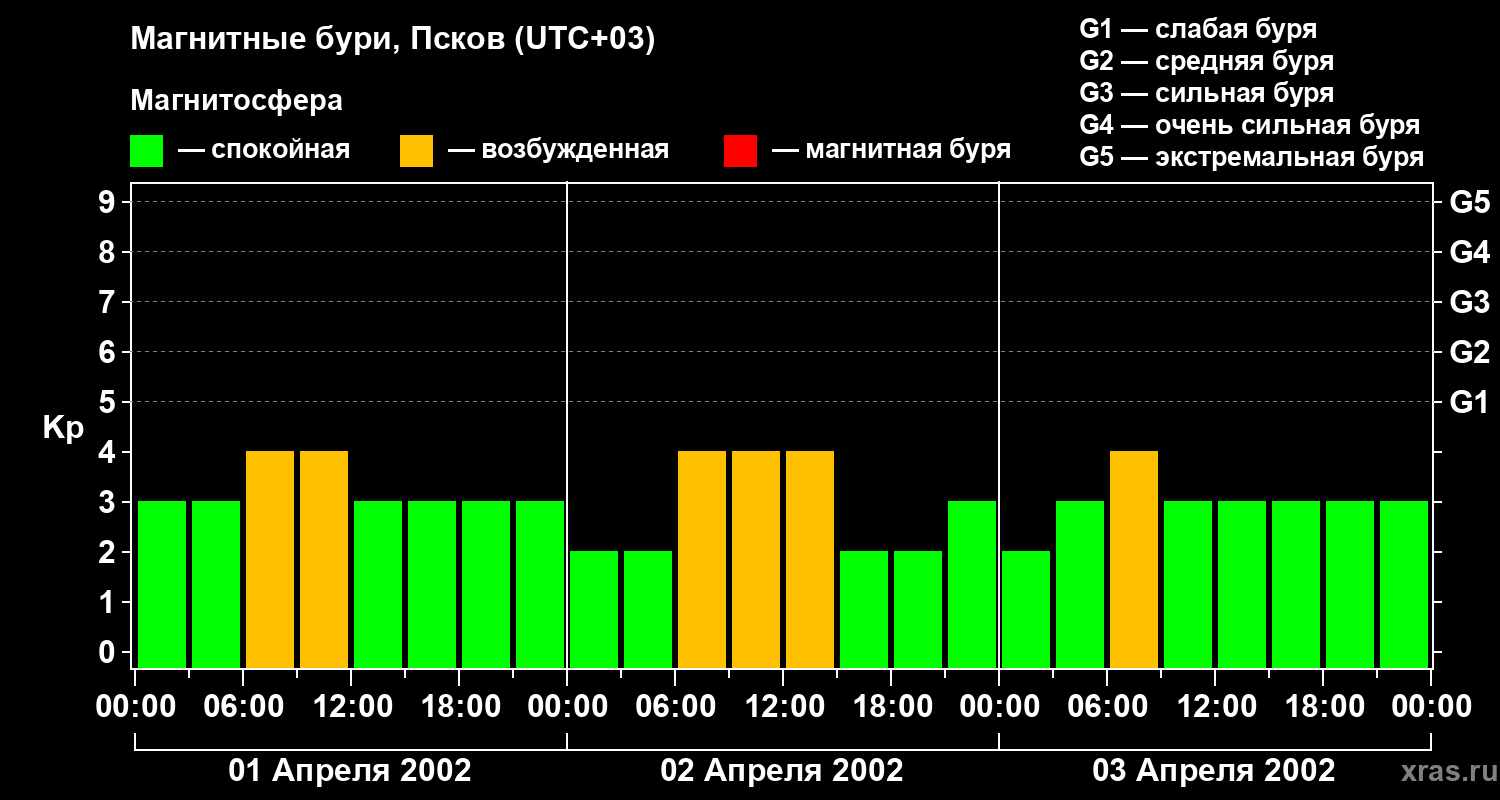Click the 12:00–15:00 orange bar on 02 Апреля
The height and width of the screenshot is (800, 1500).
pos(810,559)
